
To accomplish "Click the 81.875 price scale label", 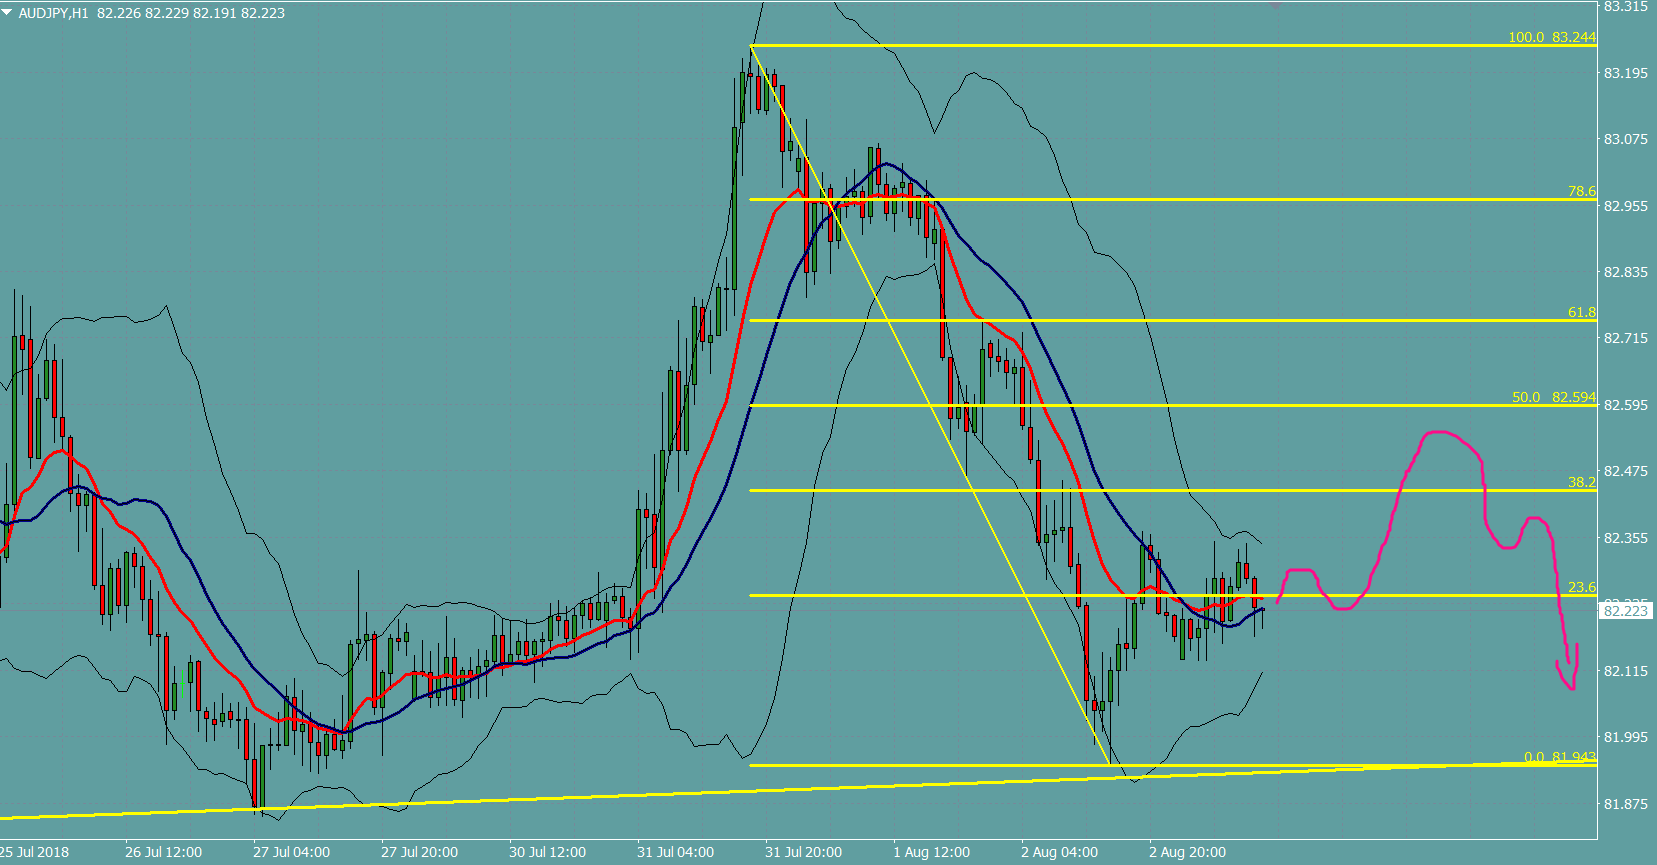I will [x=1625, y=804].
